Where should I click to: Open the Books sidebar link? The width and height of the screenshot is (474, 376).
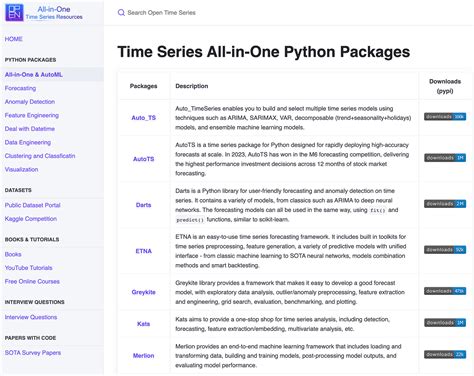(13, 254)
